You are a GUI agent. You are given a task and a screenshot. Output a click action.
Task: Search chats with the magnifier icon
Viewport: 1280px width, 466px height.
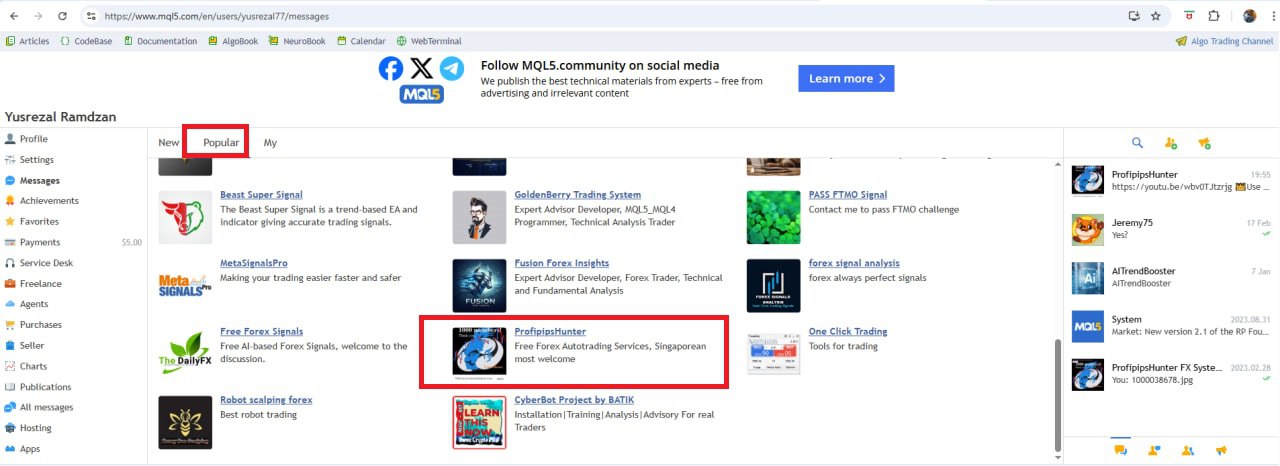(x=1137, y=143)
